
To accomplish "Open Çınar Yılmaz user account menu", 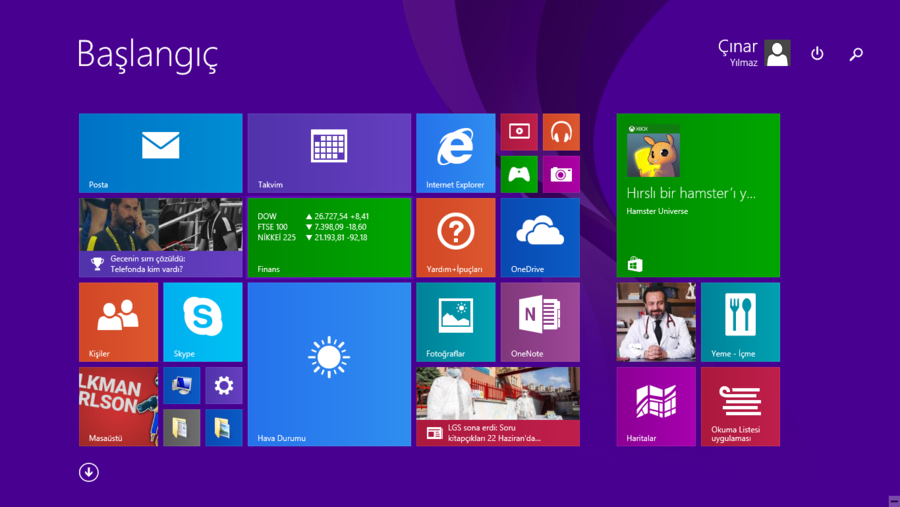I will point(755,54).
